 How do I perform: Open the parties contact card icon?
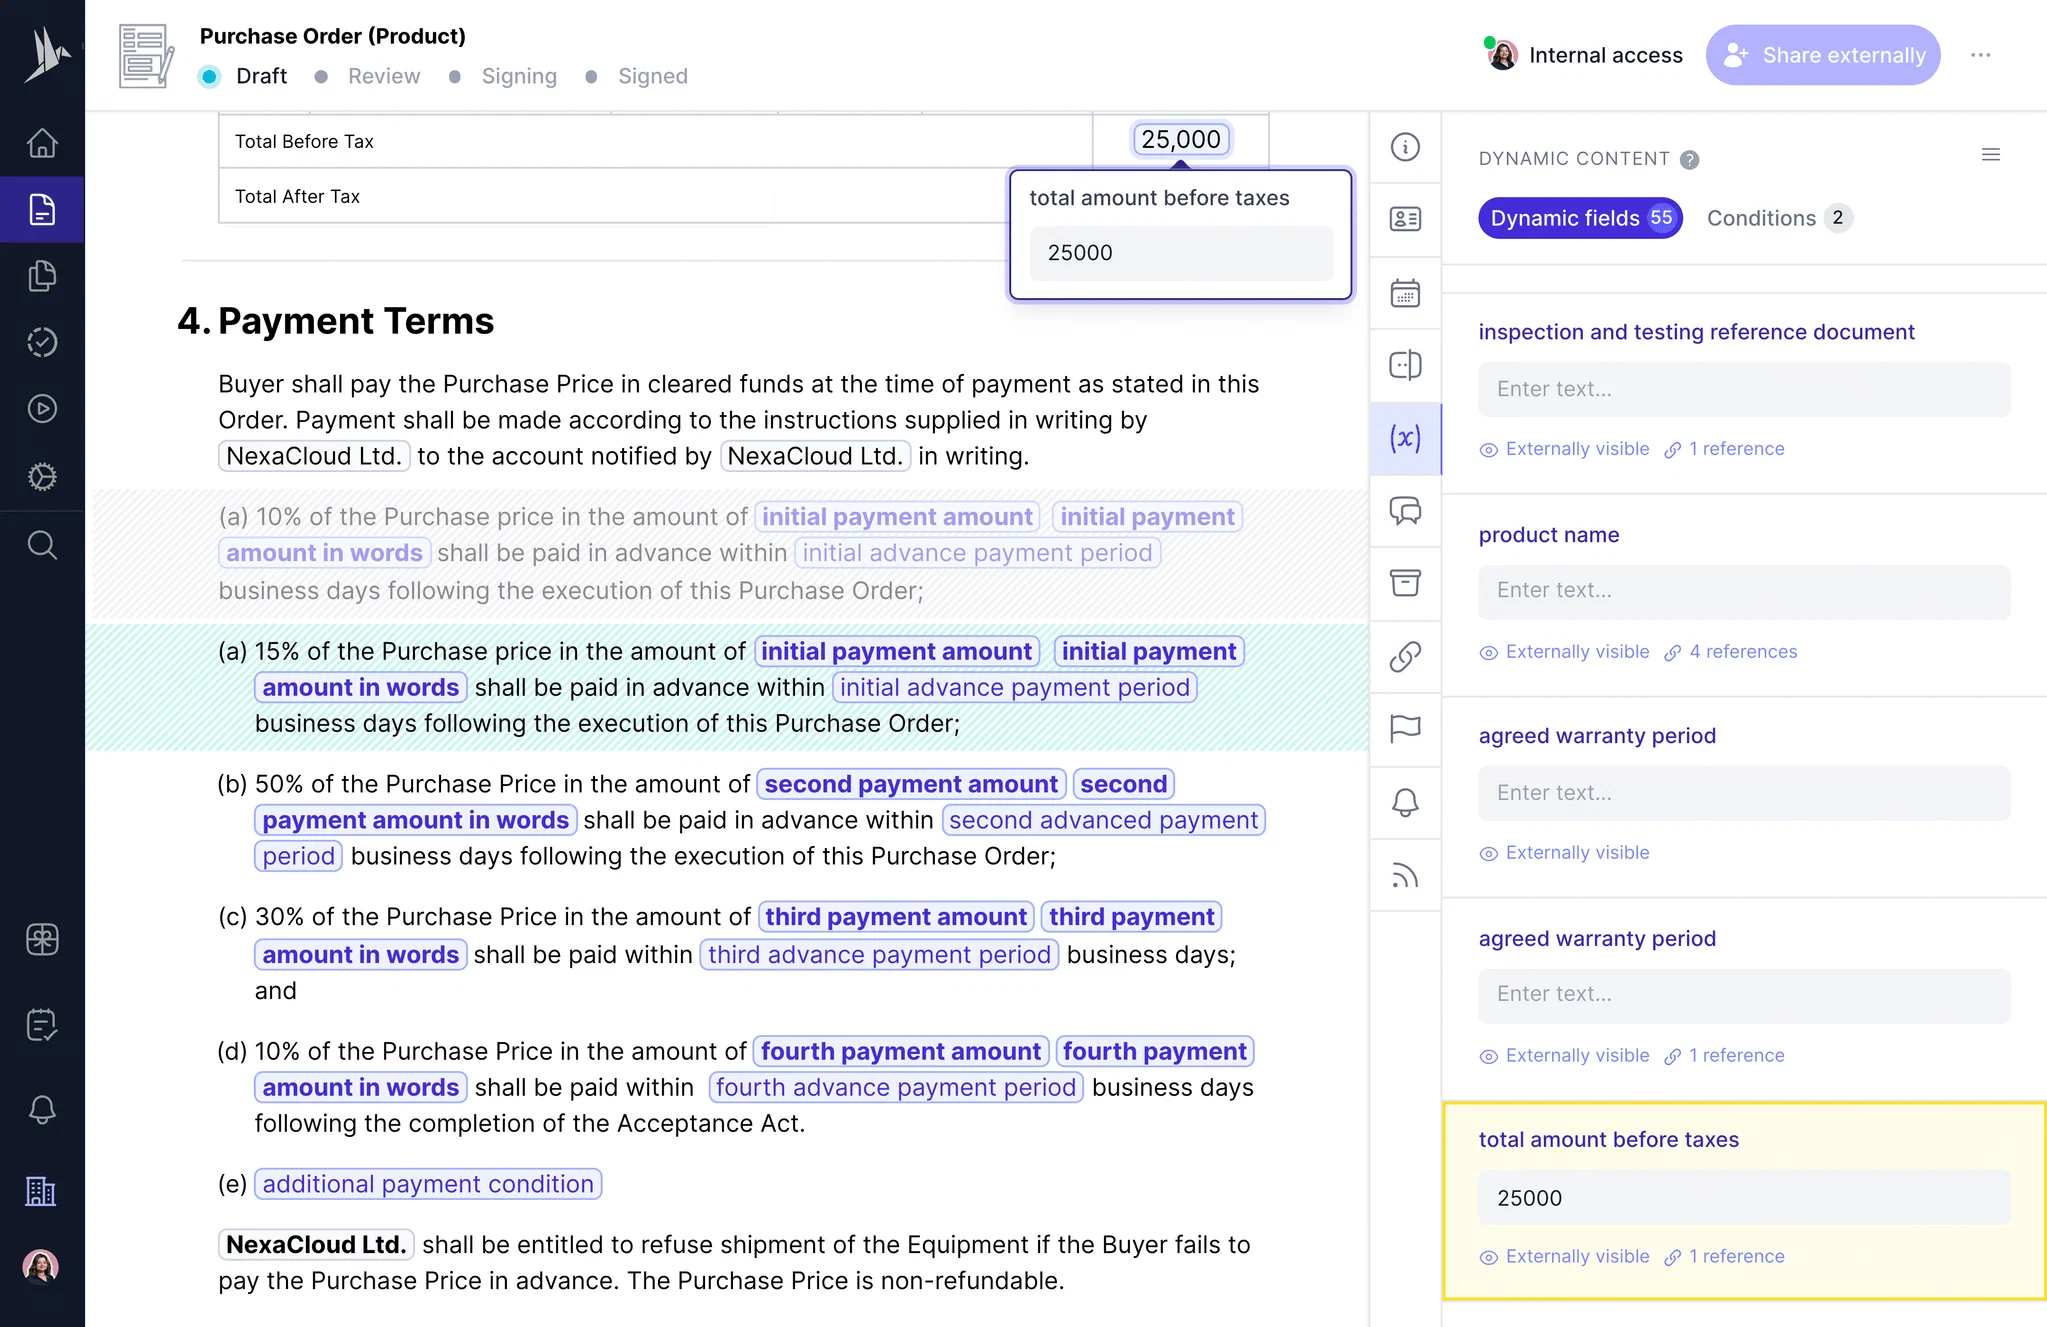tap(1405, 219)
